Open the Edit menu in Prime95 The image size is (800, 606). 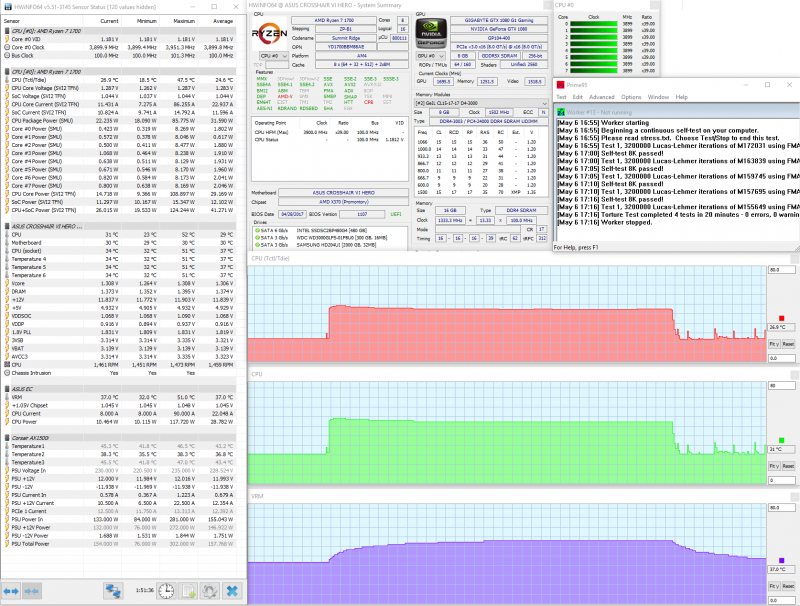click(578, 97)
